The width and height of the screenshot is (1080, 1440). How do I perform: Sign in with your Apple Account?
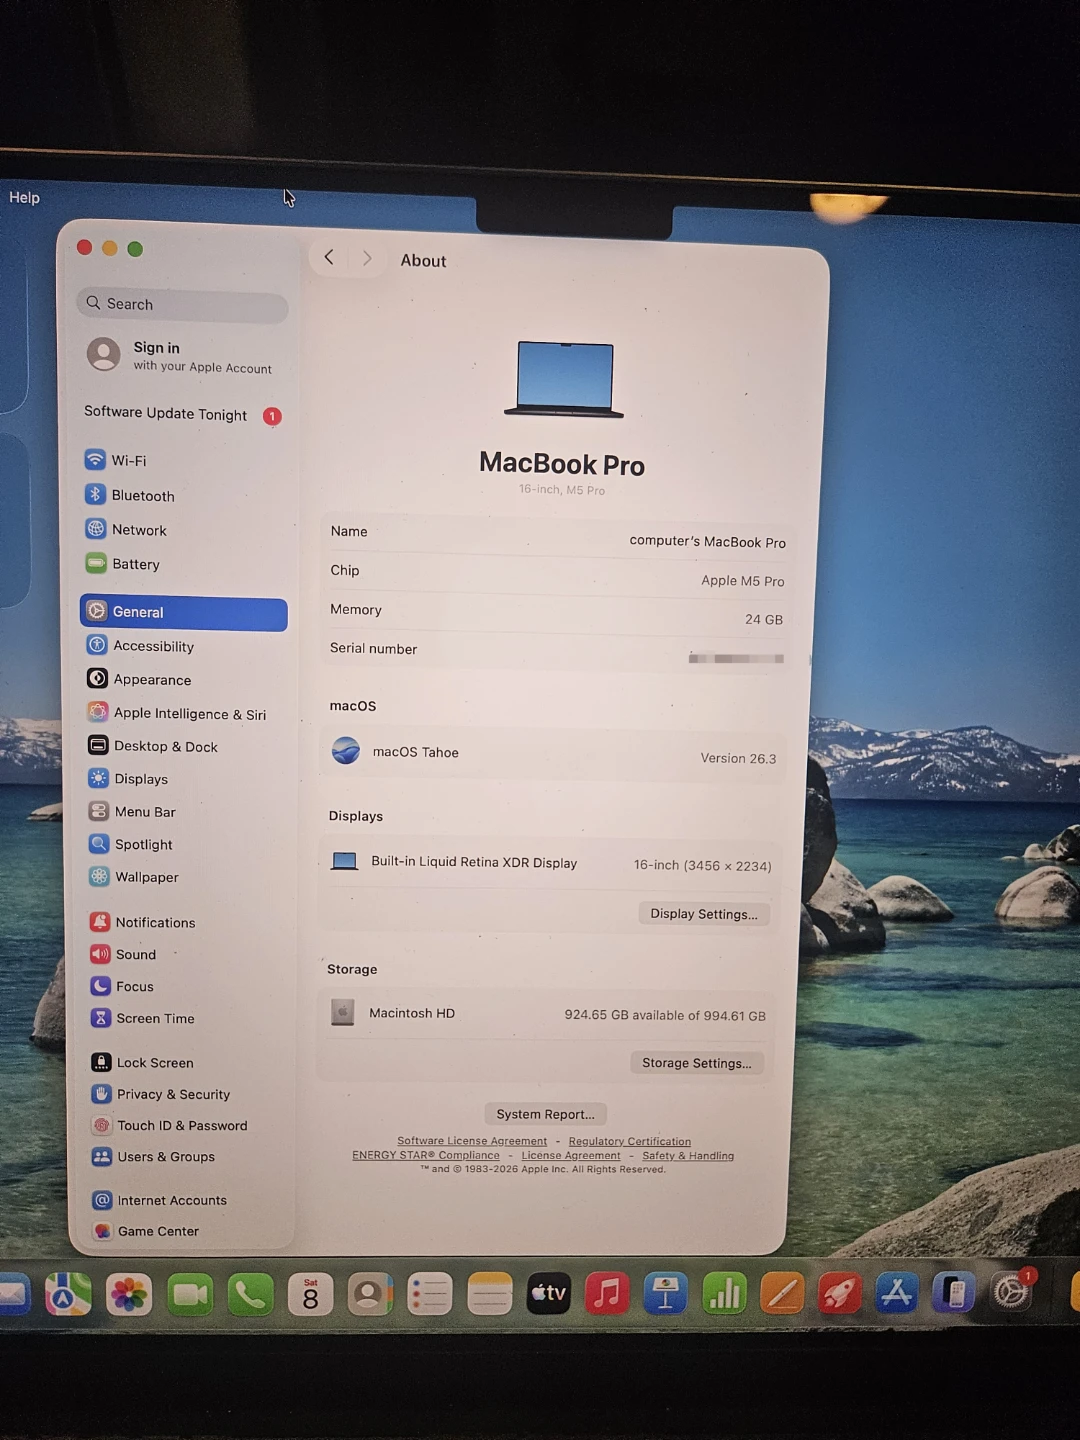(182, 356)
